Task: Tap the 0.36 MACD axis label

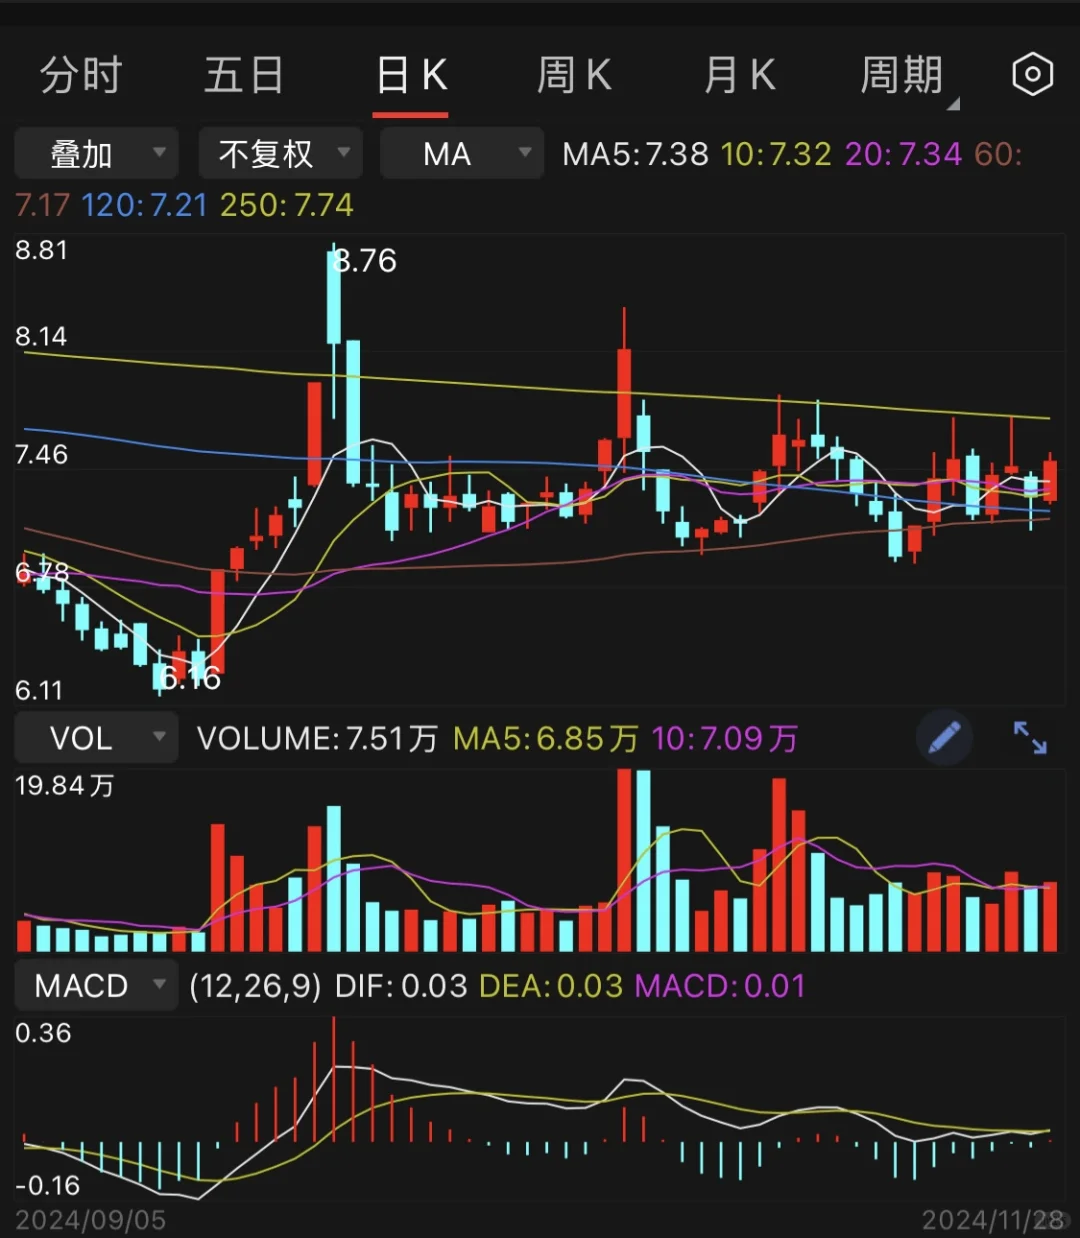Action: [43, 1033]
